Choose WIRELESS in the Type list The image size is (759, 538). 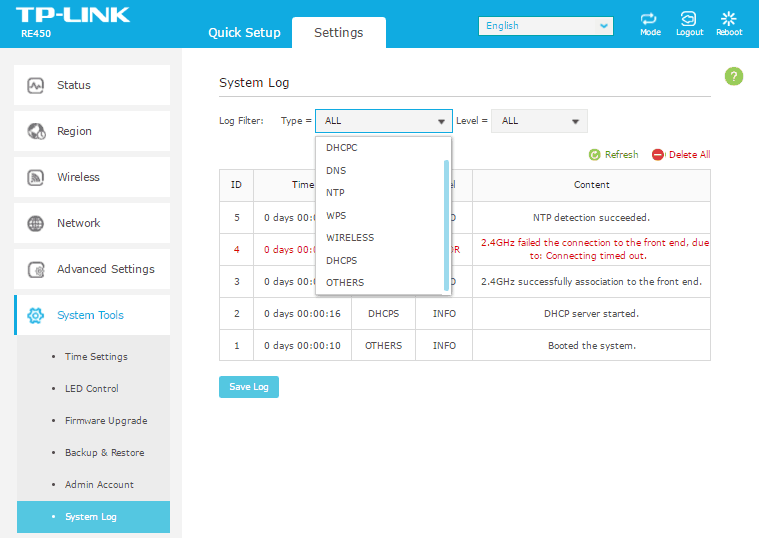coord(350,238)
